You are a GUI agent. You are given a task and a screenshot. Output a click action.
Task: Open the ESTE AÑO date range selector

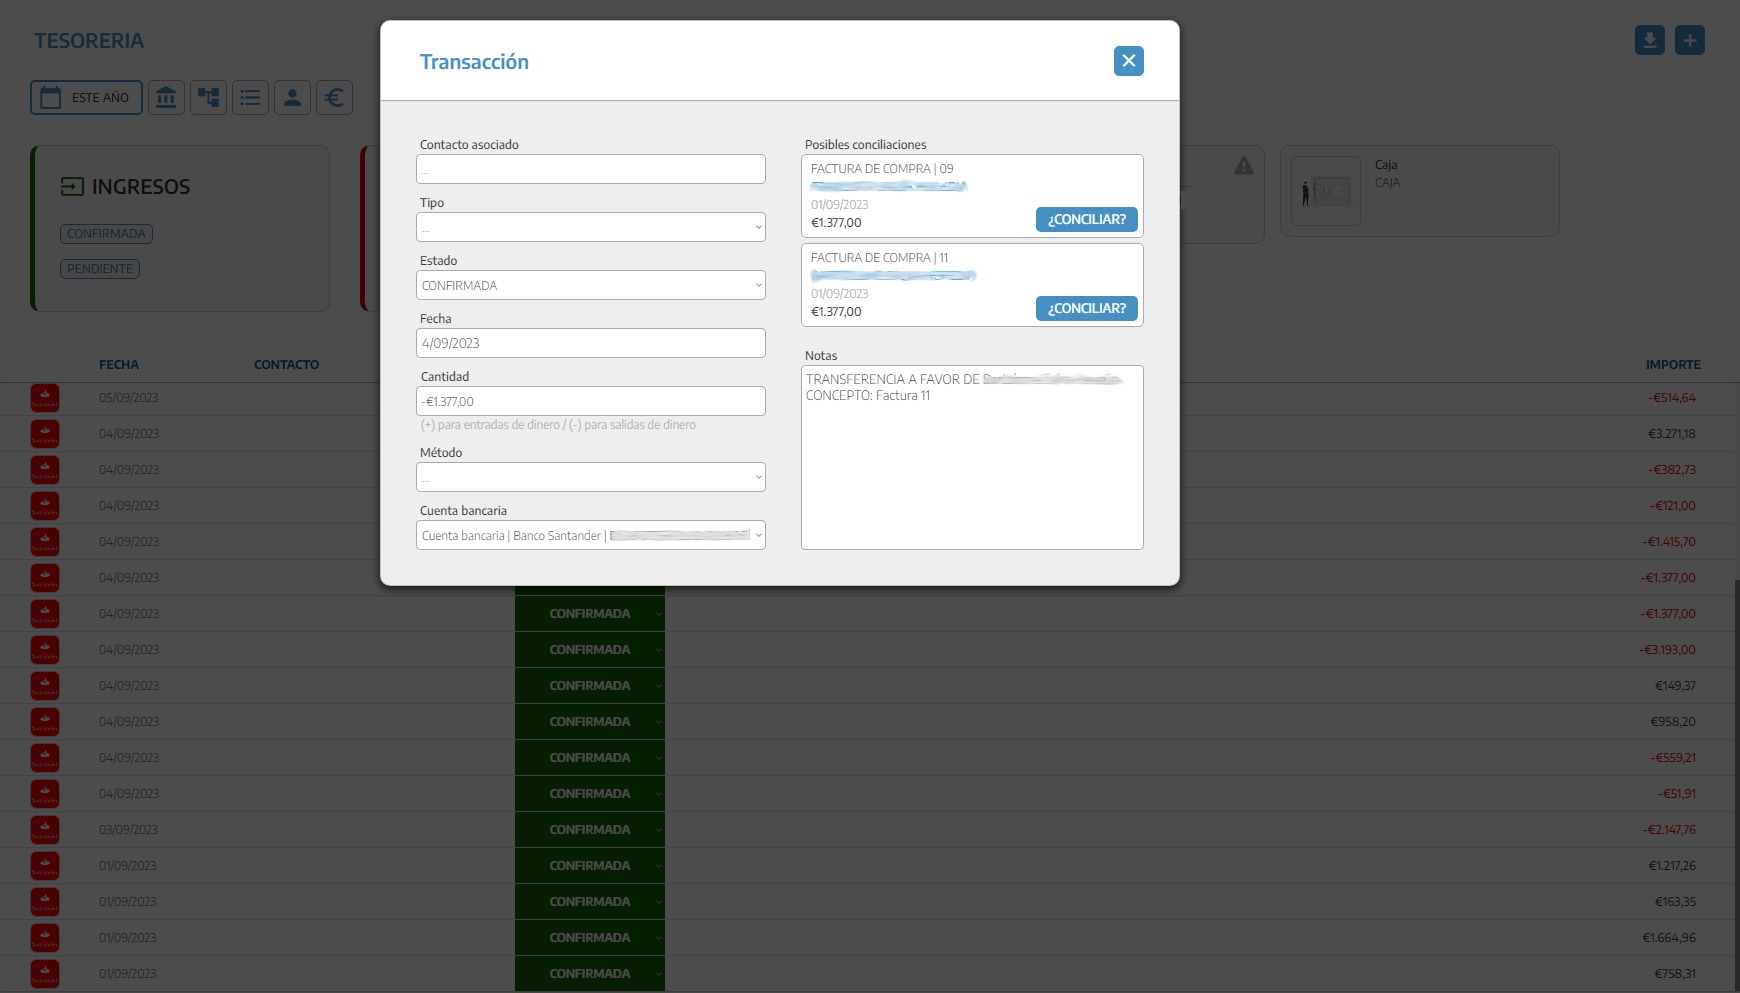[86, 98]
